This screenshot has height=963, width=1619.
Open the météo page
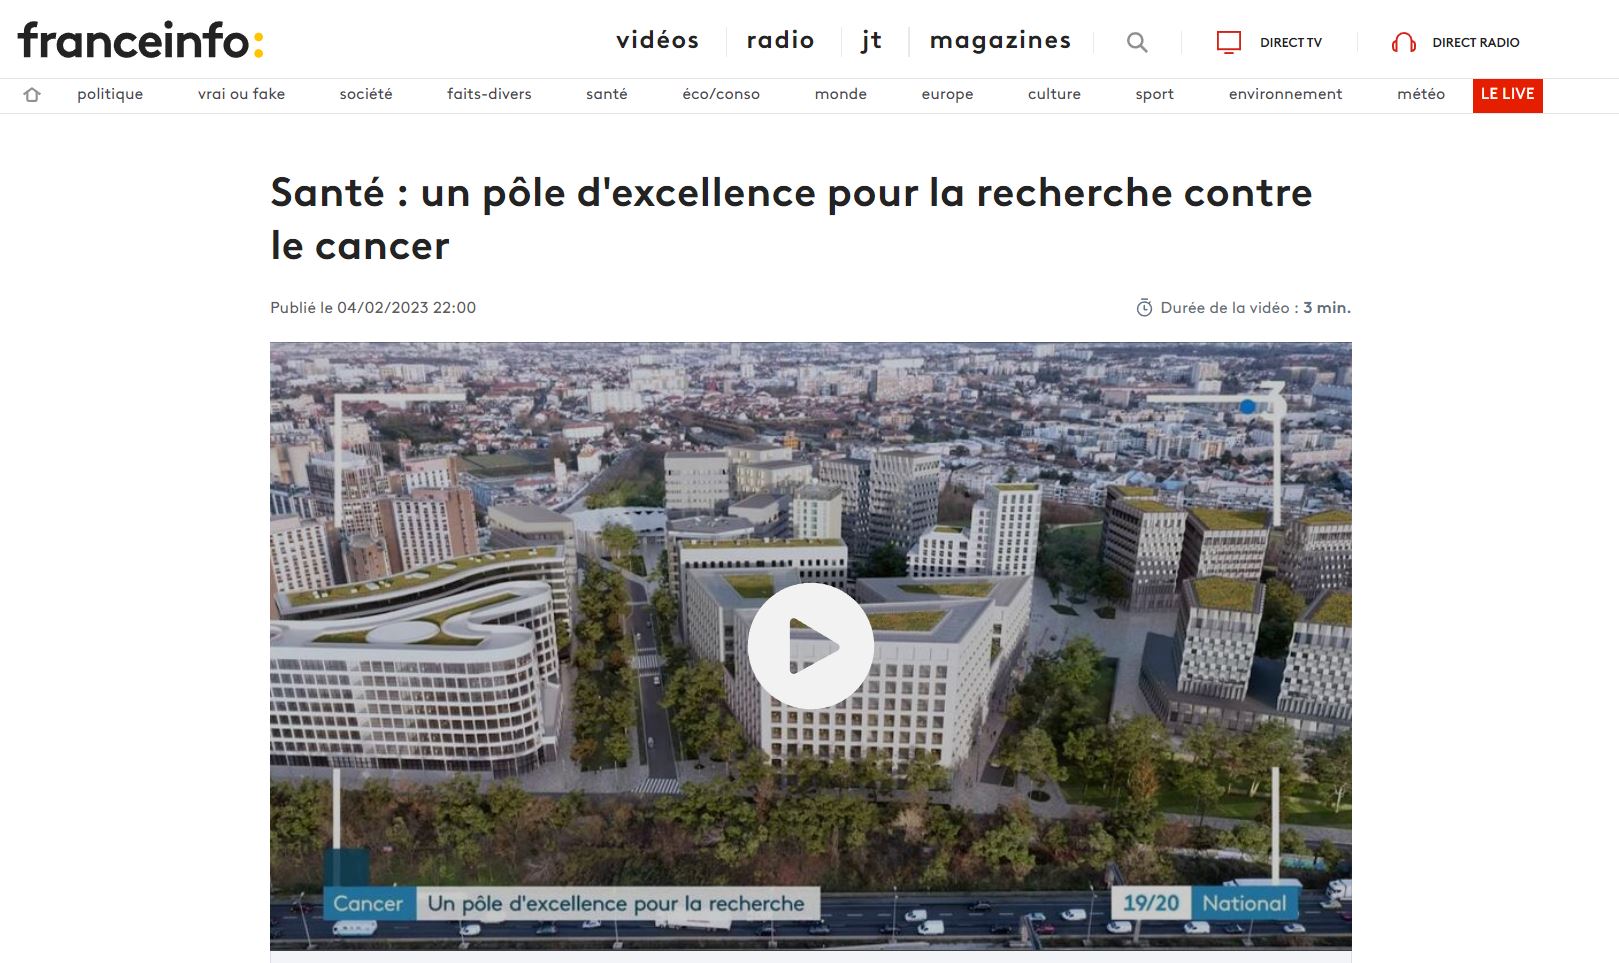1421,94
